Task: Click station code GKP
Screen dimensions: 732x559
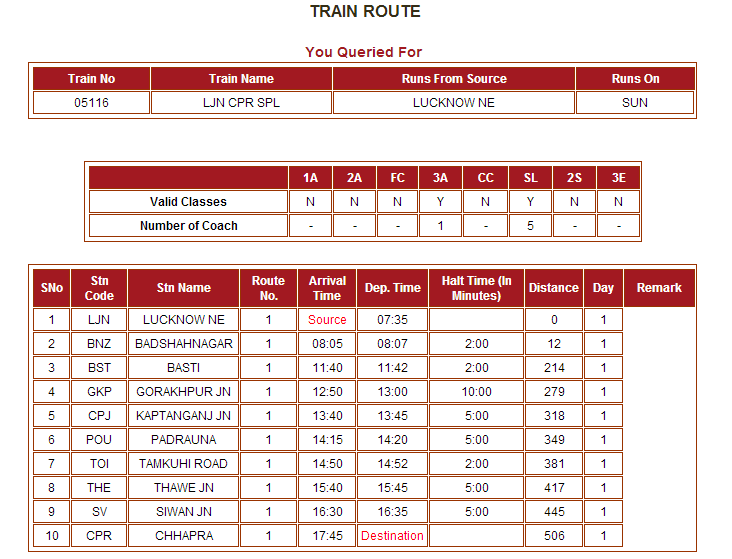Action: click(x=99, y=392)
